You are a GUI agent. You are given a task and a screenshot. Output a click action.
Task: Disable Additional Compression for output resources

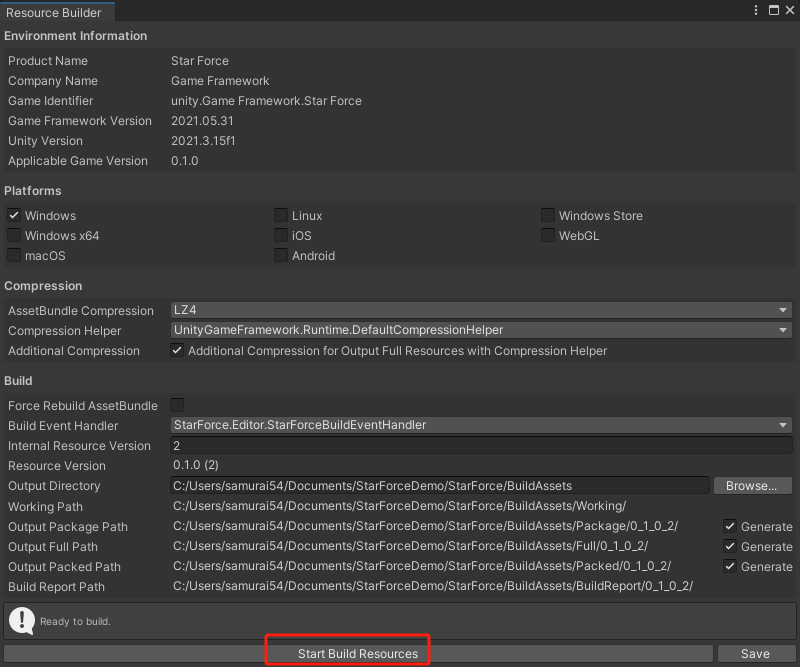[x=177, y=350]
